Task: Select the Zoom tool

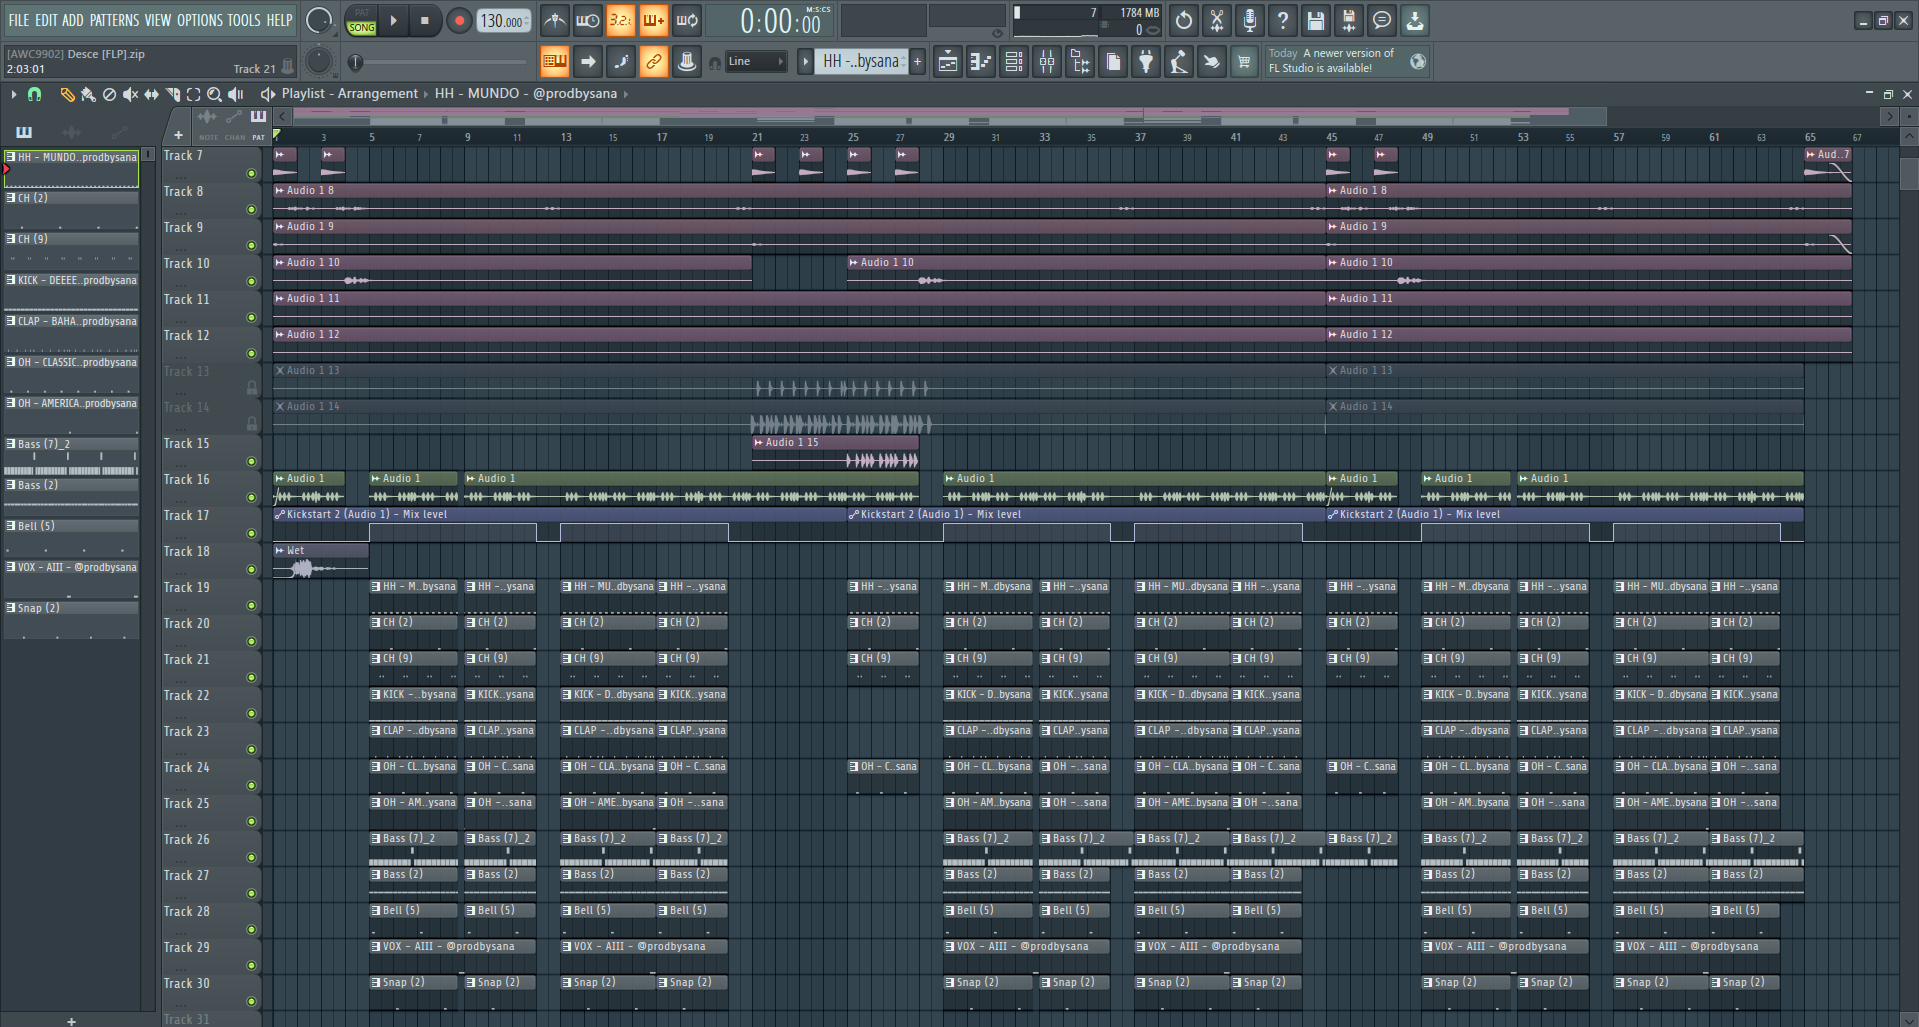Action: [x=214, y=94]
